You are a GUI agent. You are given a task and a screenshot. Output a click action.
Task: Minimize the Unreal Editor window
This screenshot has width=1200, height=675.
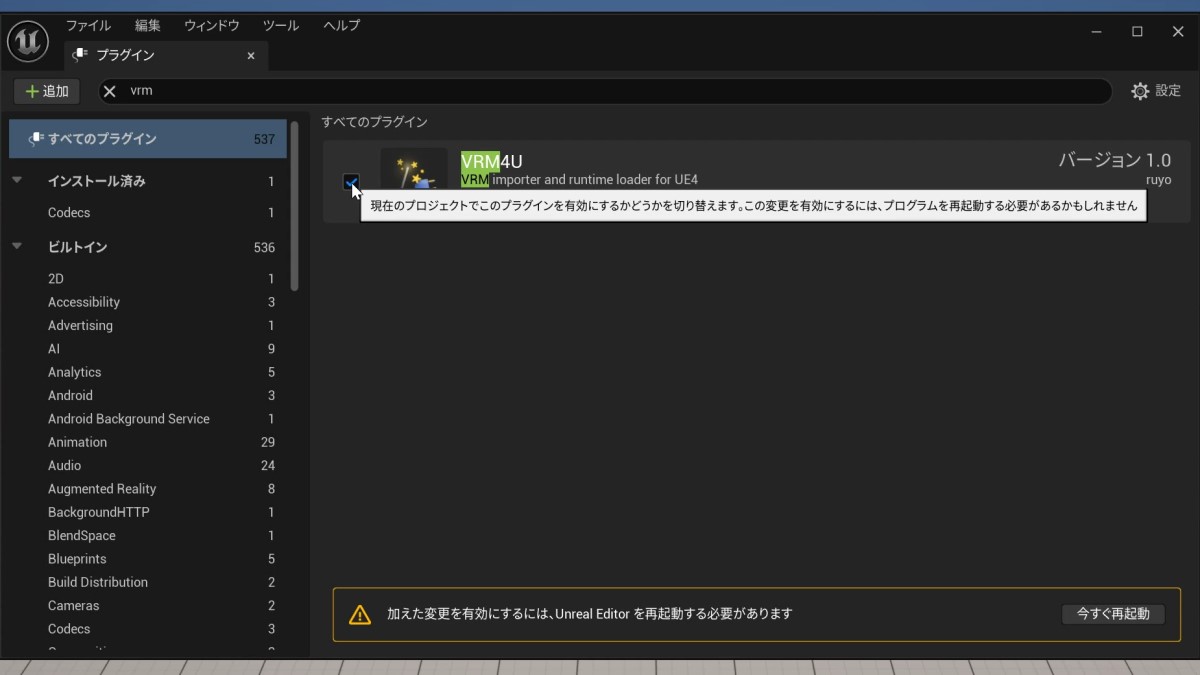1096,32
